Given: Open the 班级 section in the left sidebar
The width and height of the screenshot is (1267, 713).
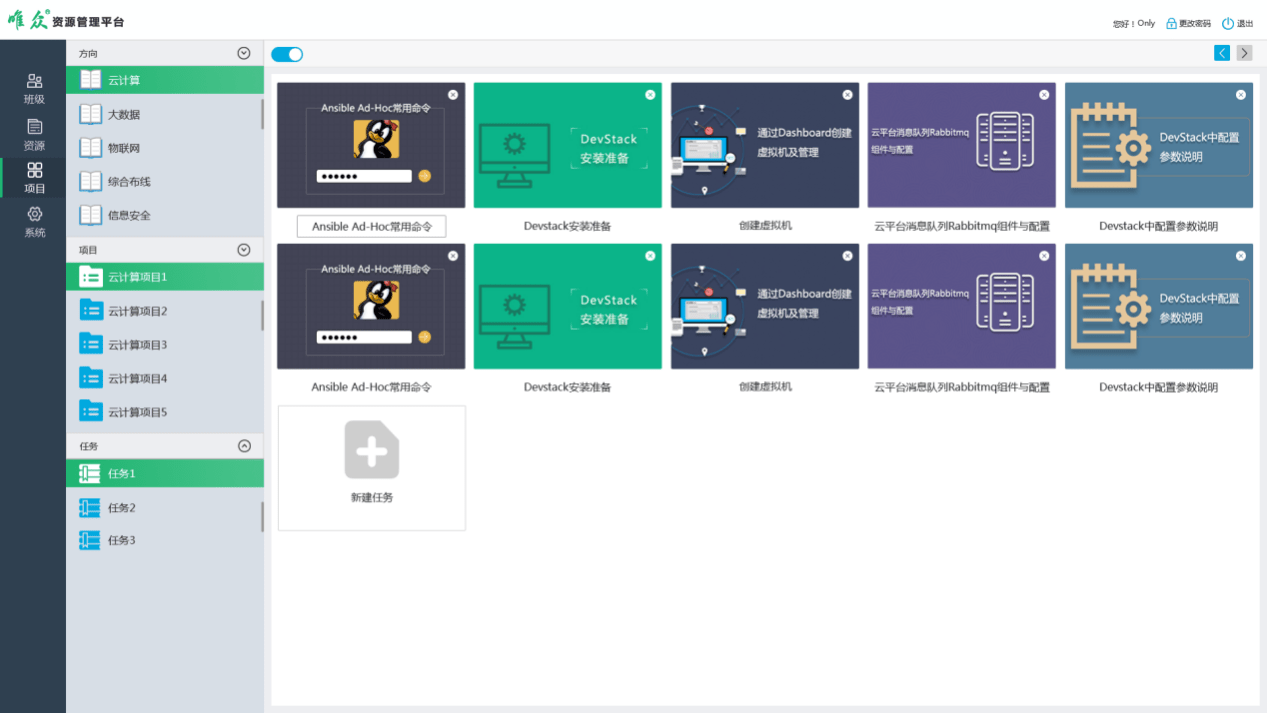Looking at the screenshot, I should tap(34, 89).
